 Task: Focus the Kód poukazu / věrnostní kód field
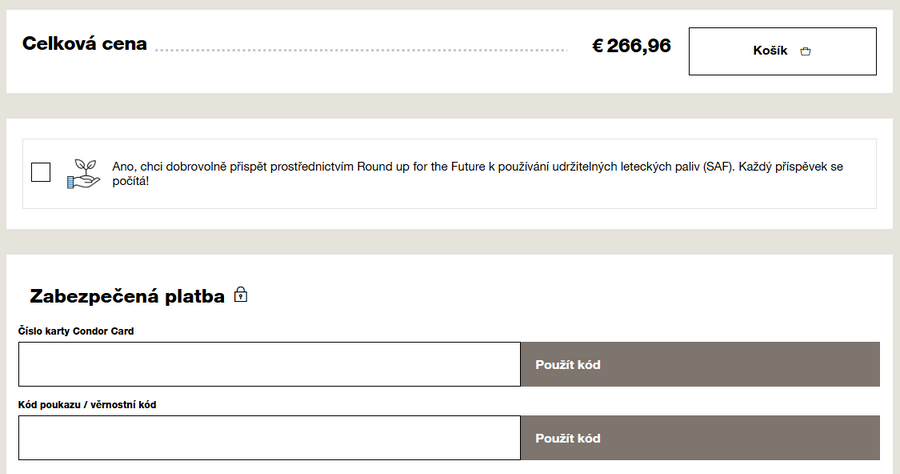point(269,438)
